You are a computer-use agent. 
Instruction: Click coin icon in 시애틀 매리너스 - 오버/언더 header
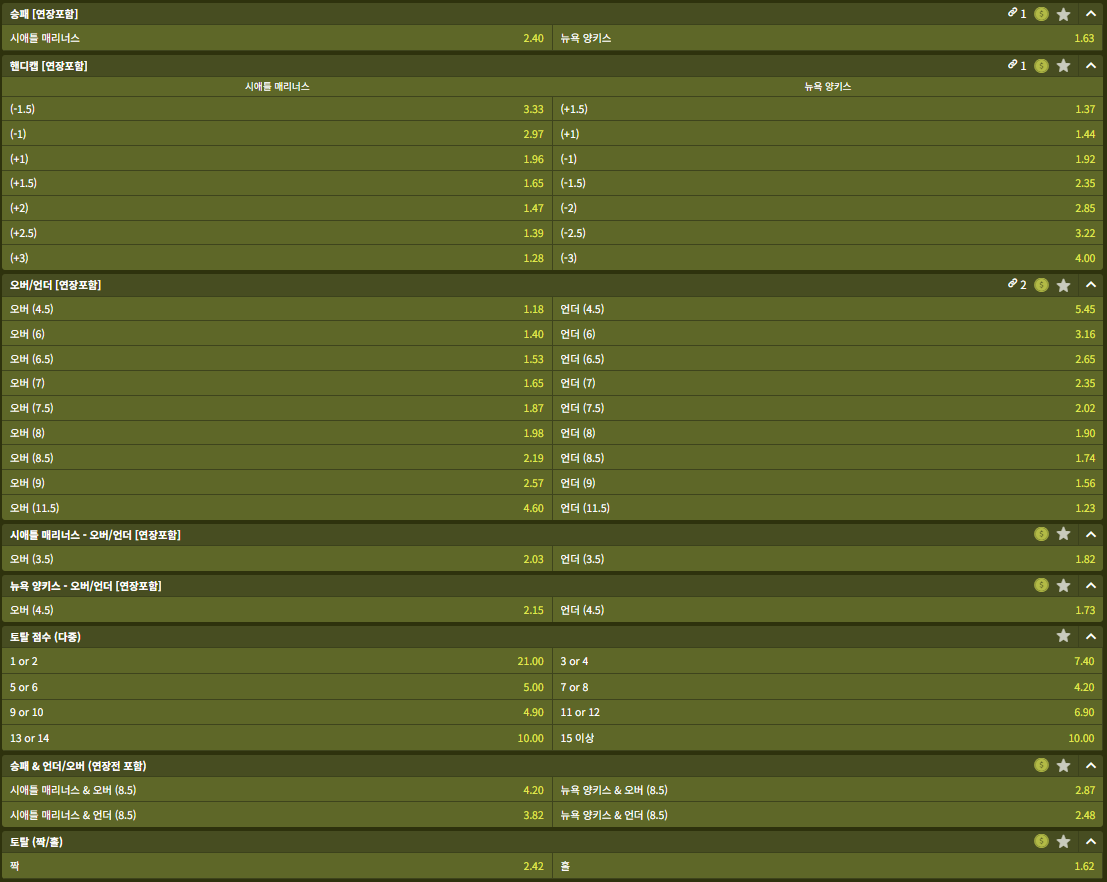[1041, 534]
